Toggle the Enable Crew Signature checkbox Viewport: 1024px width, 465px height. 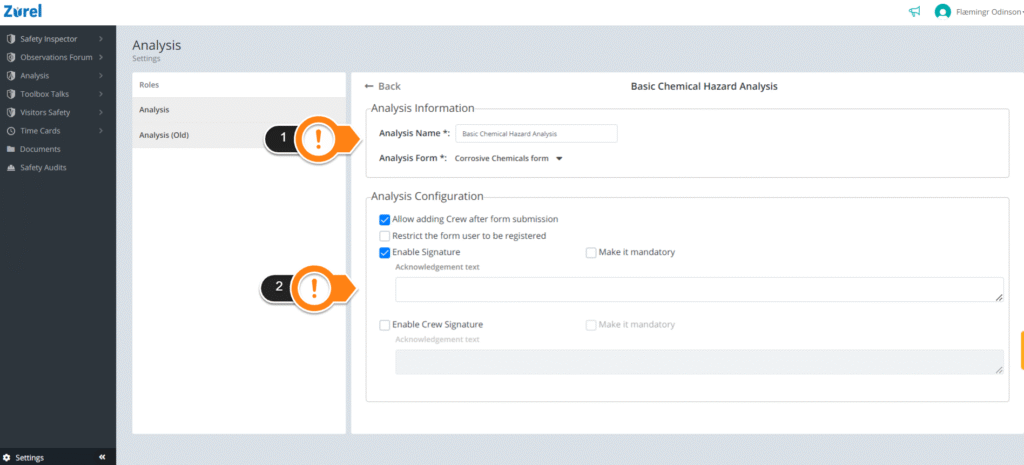385,325
